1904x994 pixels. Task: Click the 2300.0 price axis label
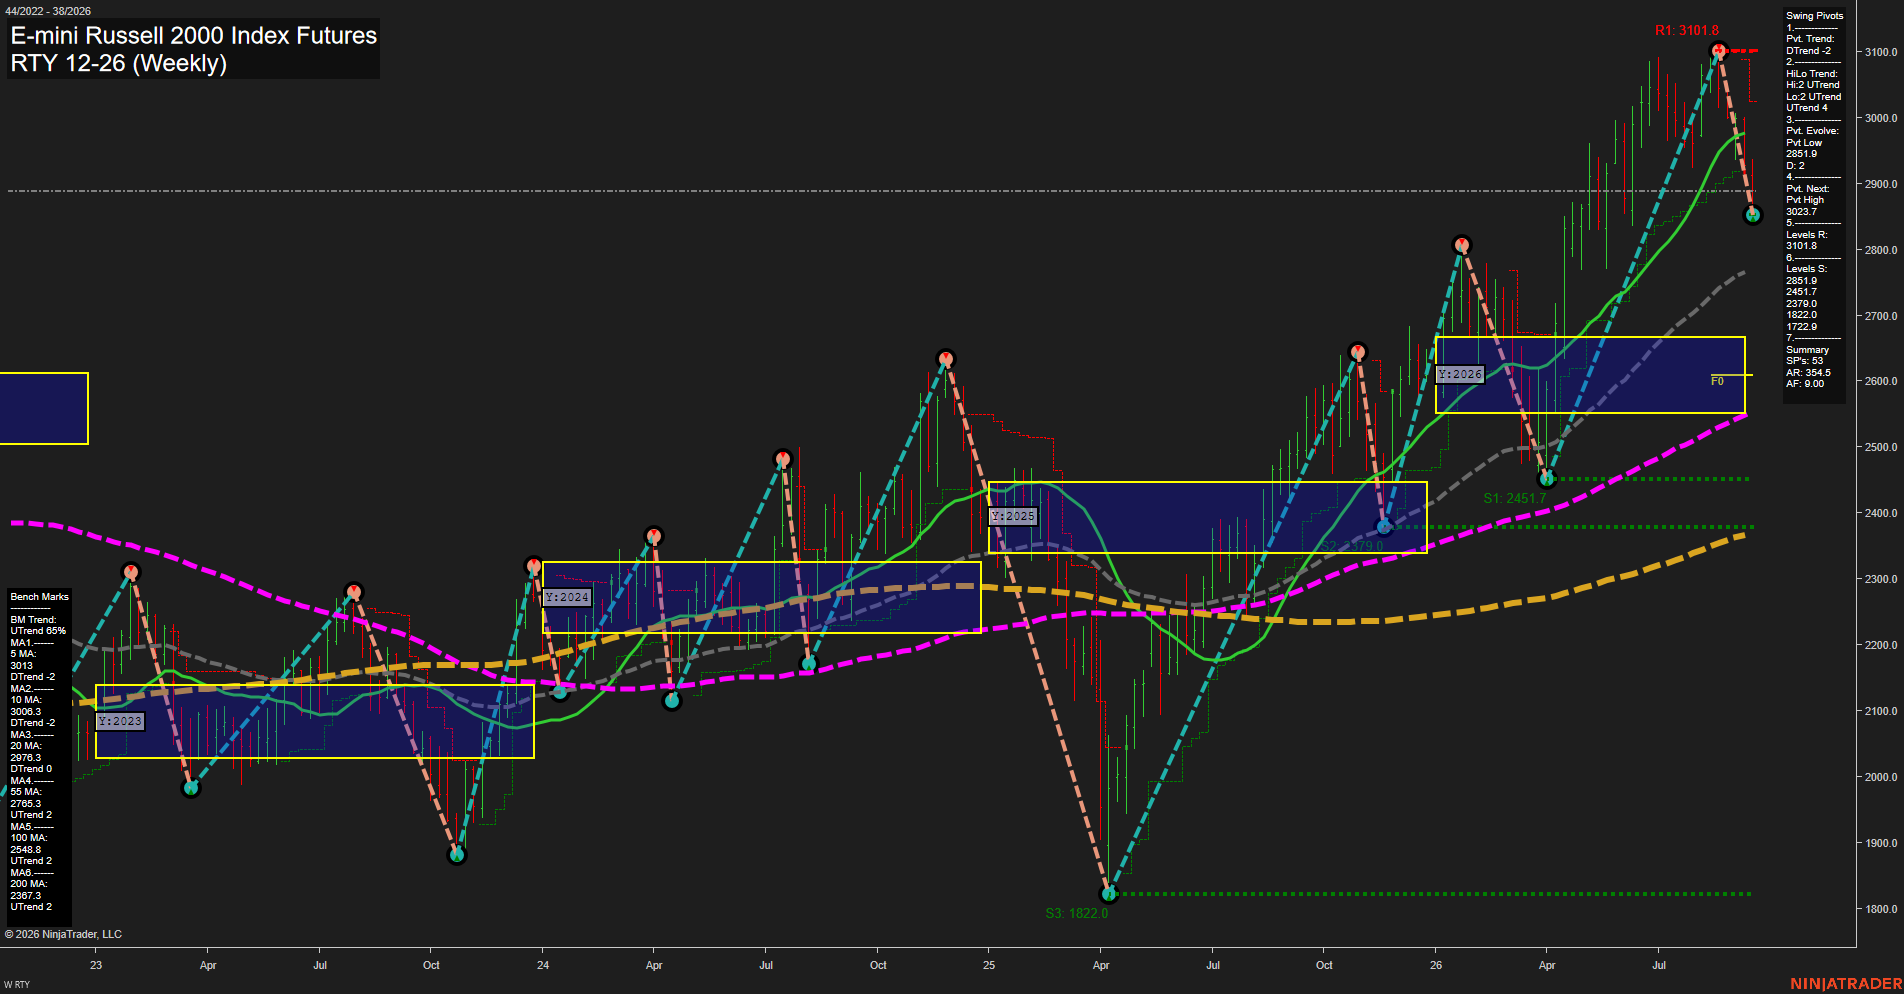1881,579
